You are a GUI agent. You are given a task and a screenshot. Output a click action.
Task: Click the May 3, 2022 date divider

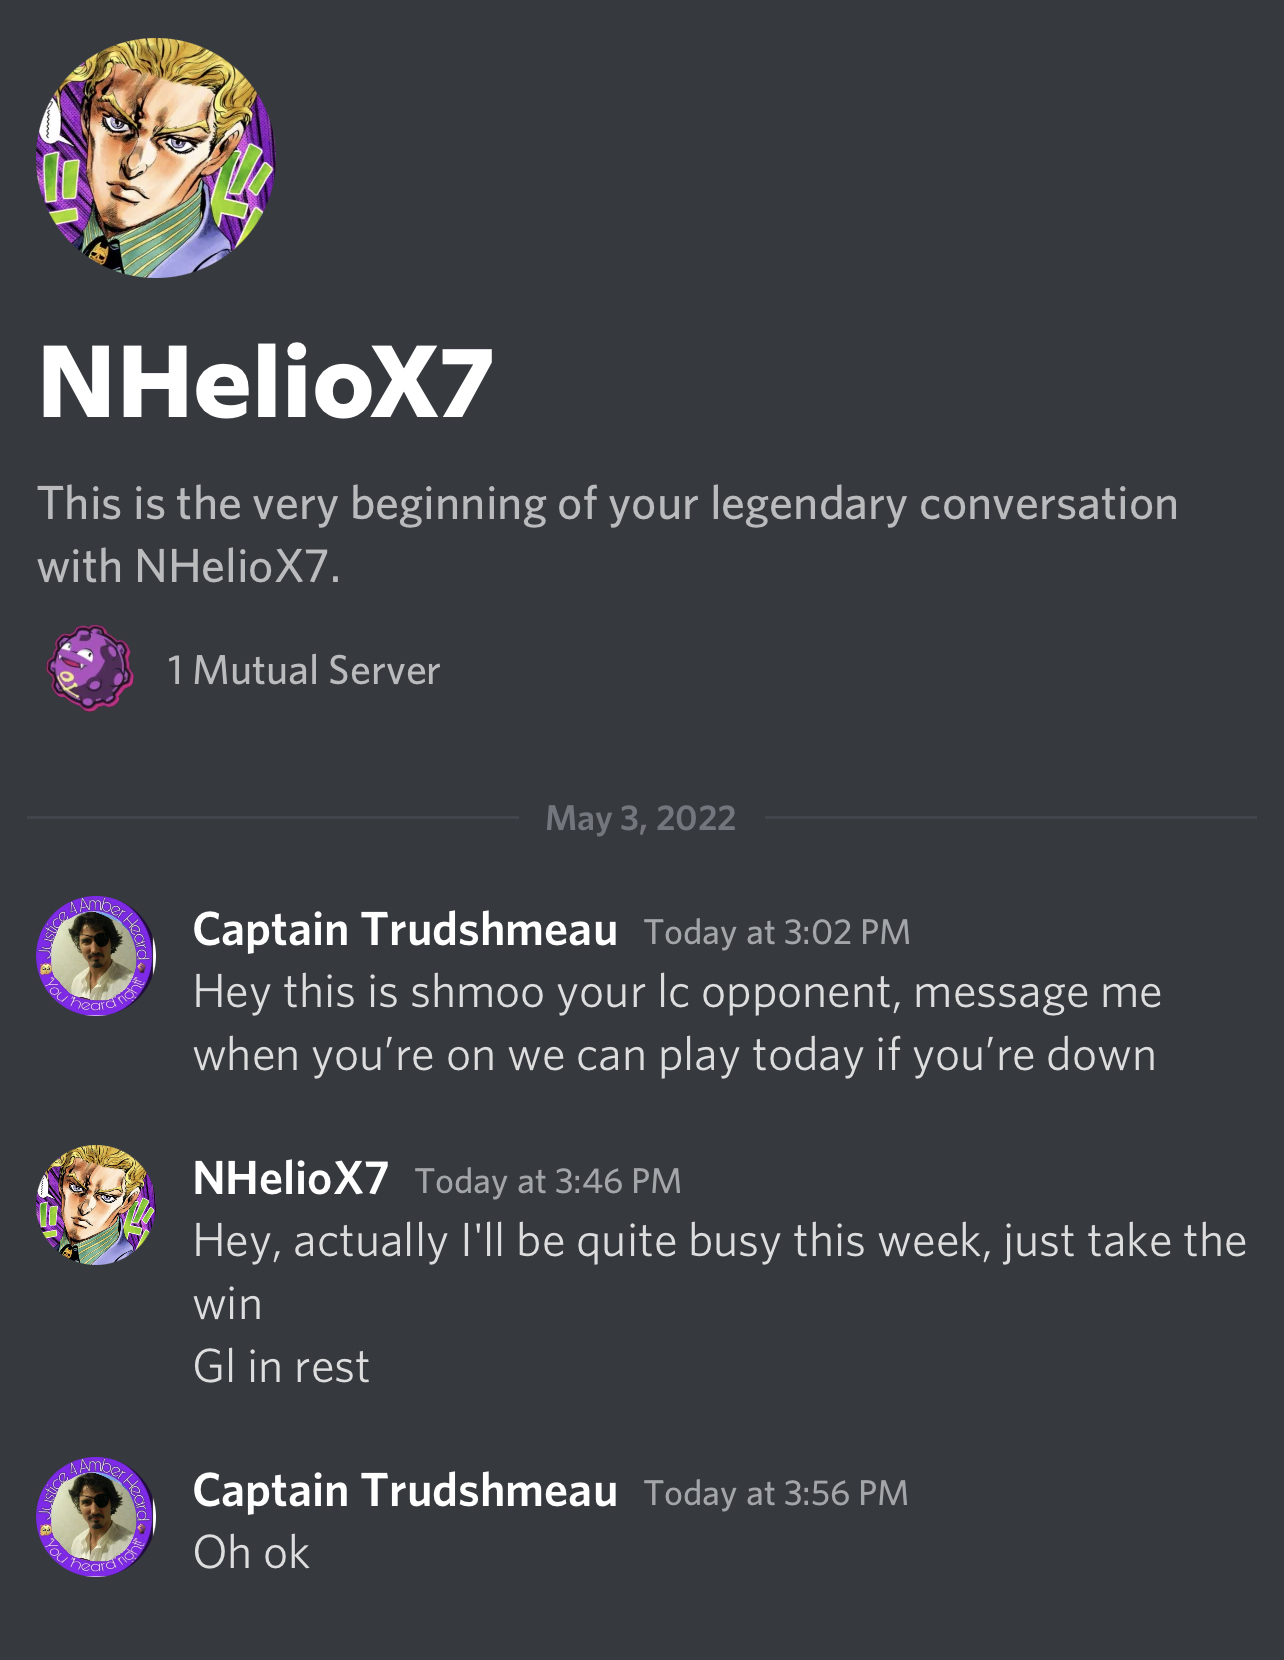point(641,818)
